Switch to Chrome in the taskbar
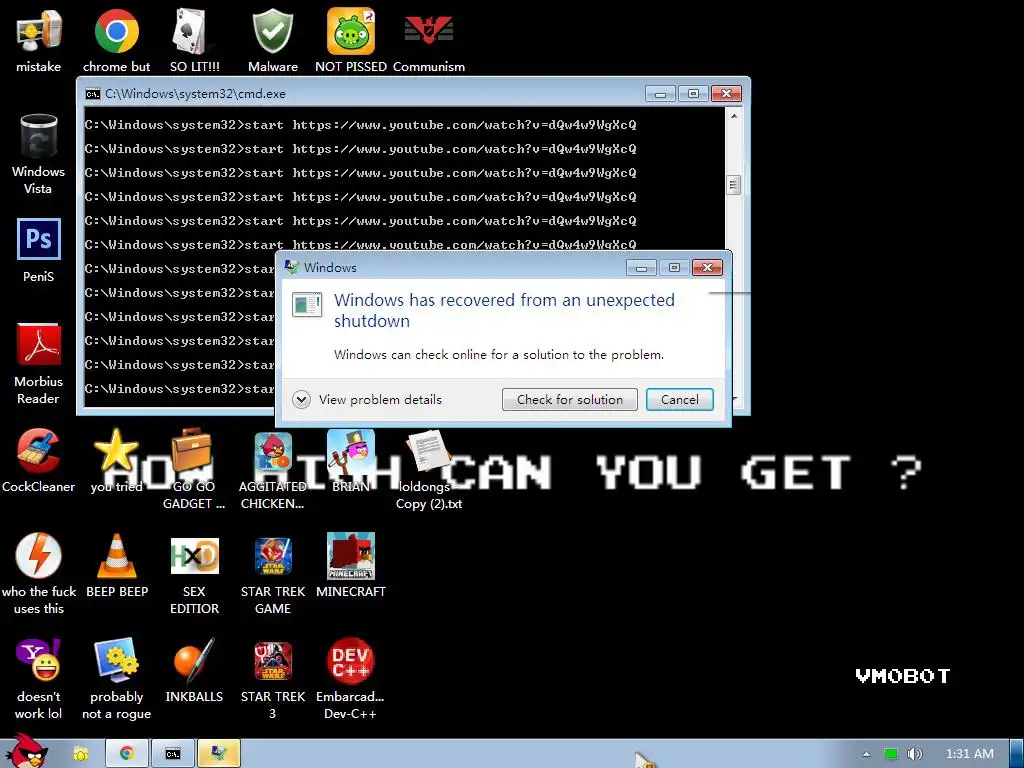The width and height of the screenshot is (1024, 768). tap(127, 754)
